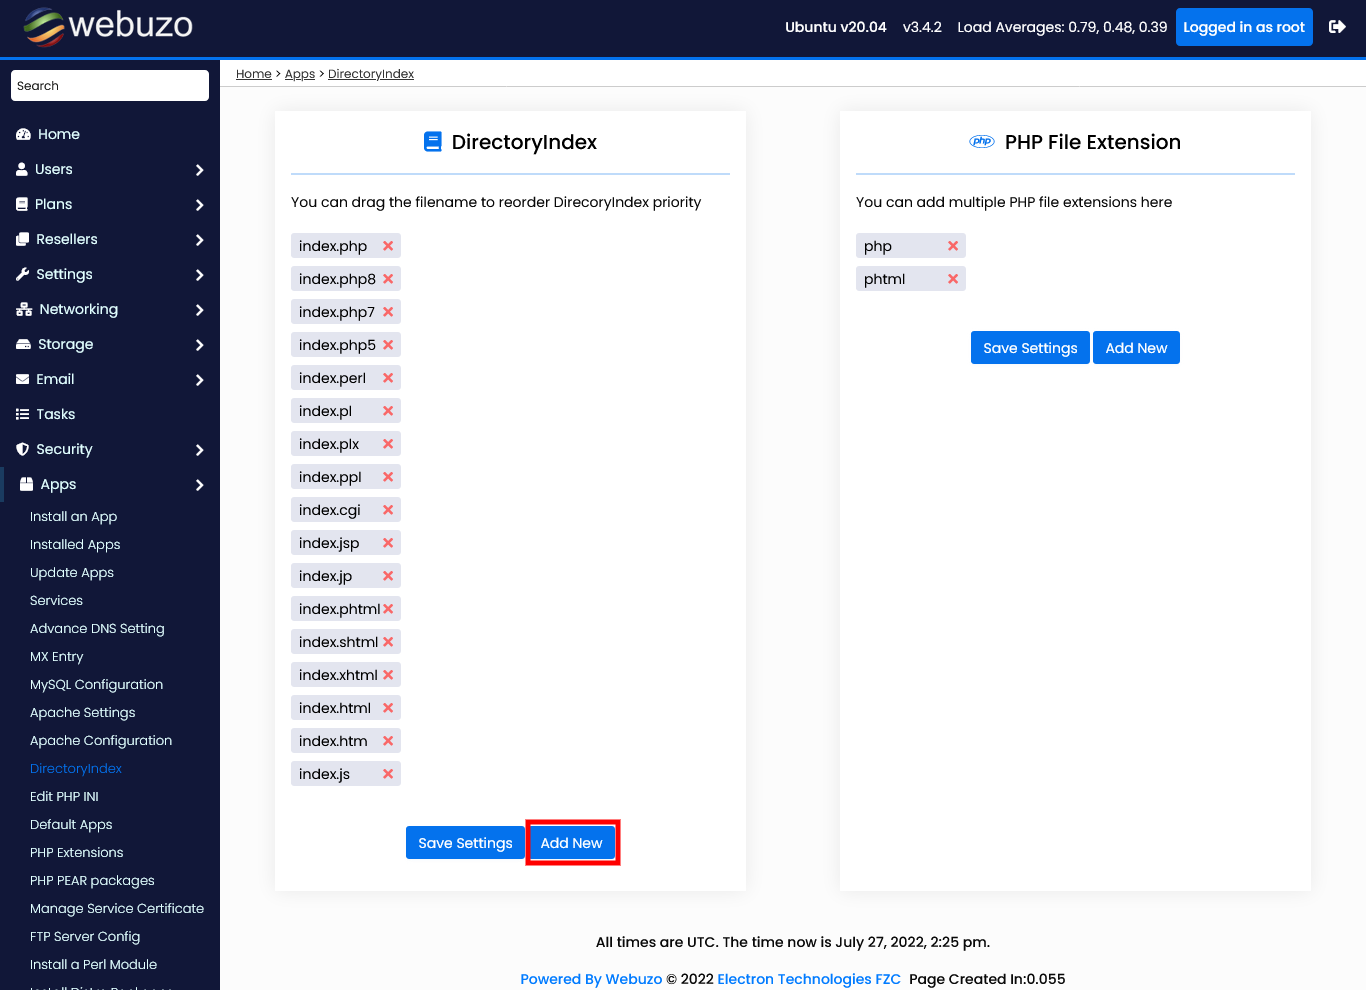Click the Users person icon
This screenshot has height=990, width=1366.
pyautogui.click(x=22, y=169)
